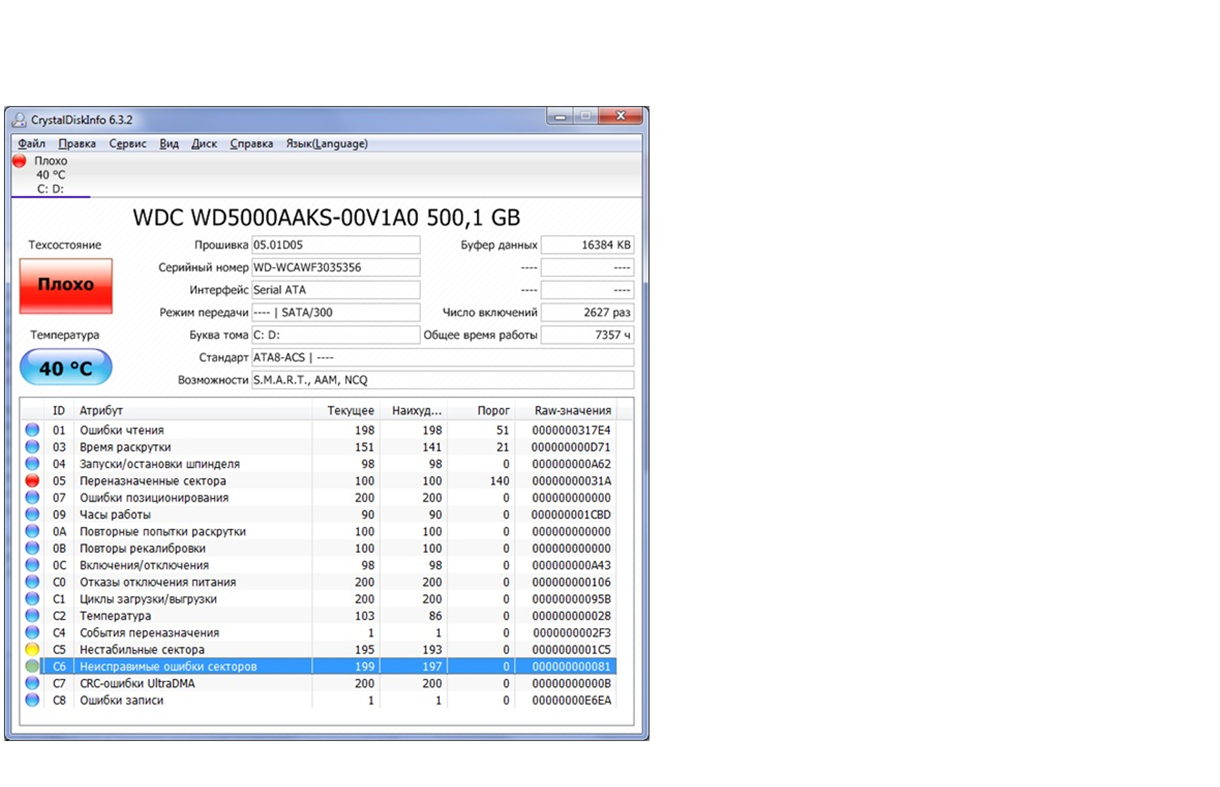Click the Raw-значения column header
Image resolution: width=1220 pixels, height=787 pixels.
[x=566, y=411]
